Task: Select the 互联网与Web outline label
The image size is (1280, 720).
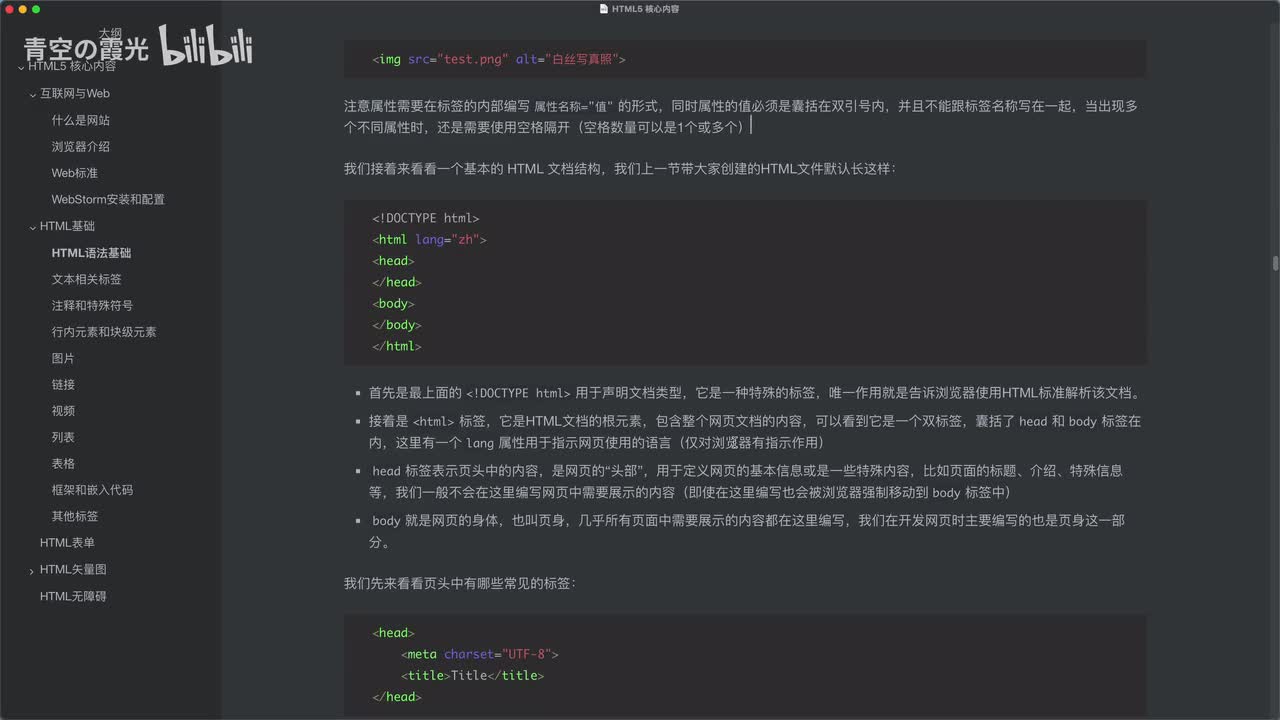Action: [75, 93]
